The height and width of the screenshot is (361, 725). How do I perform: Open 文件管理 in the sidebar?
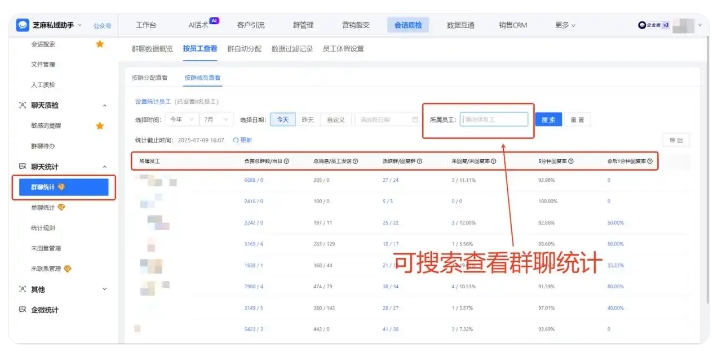click(x=43, y=65)
